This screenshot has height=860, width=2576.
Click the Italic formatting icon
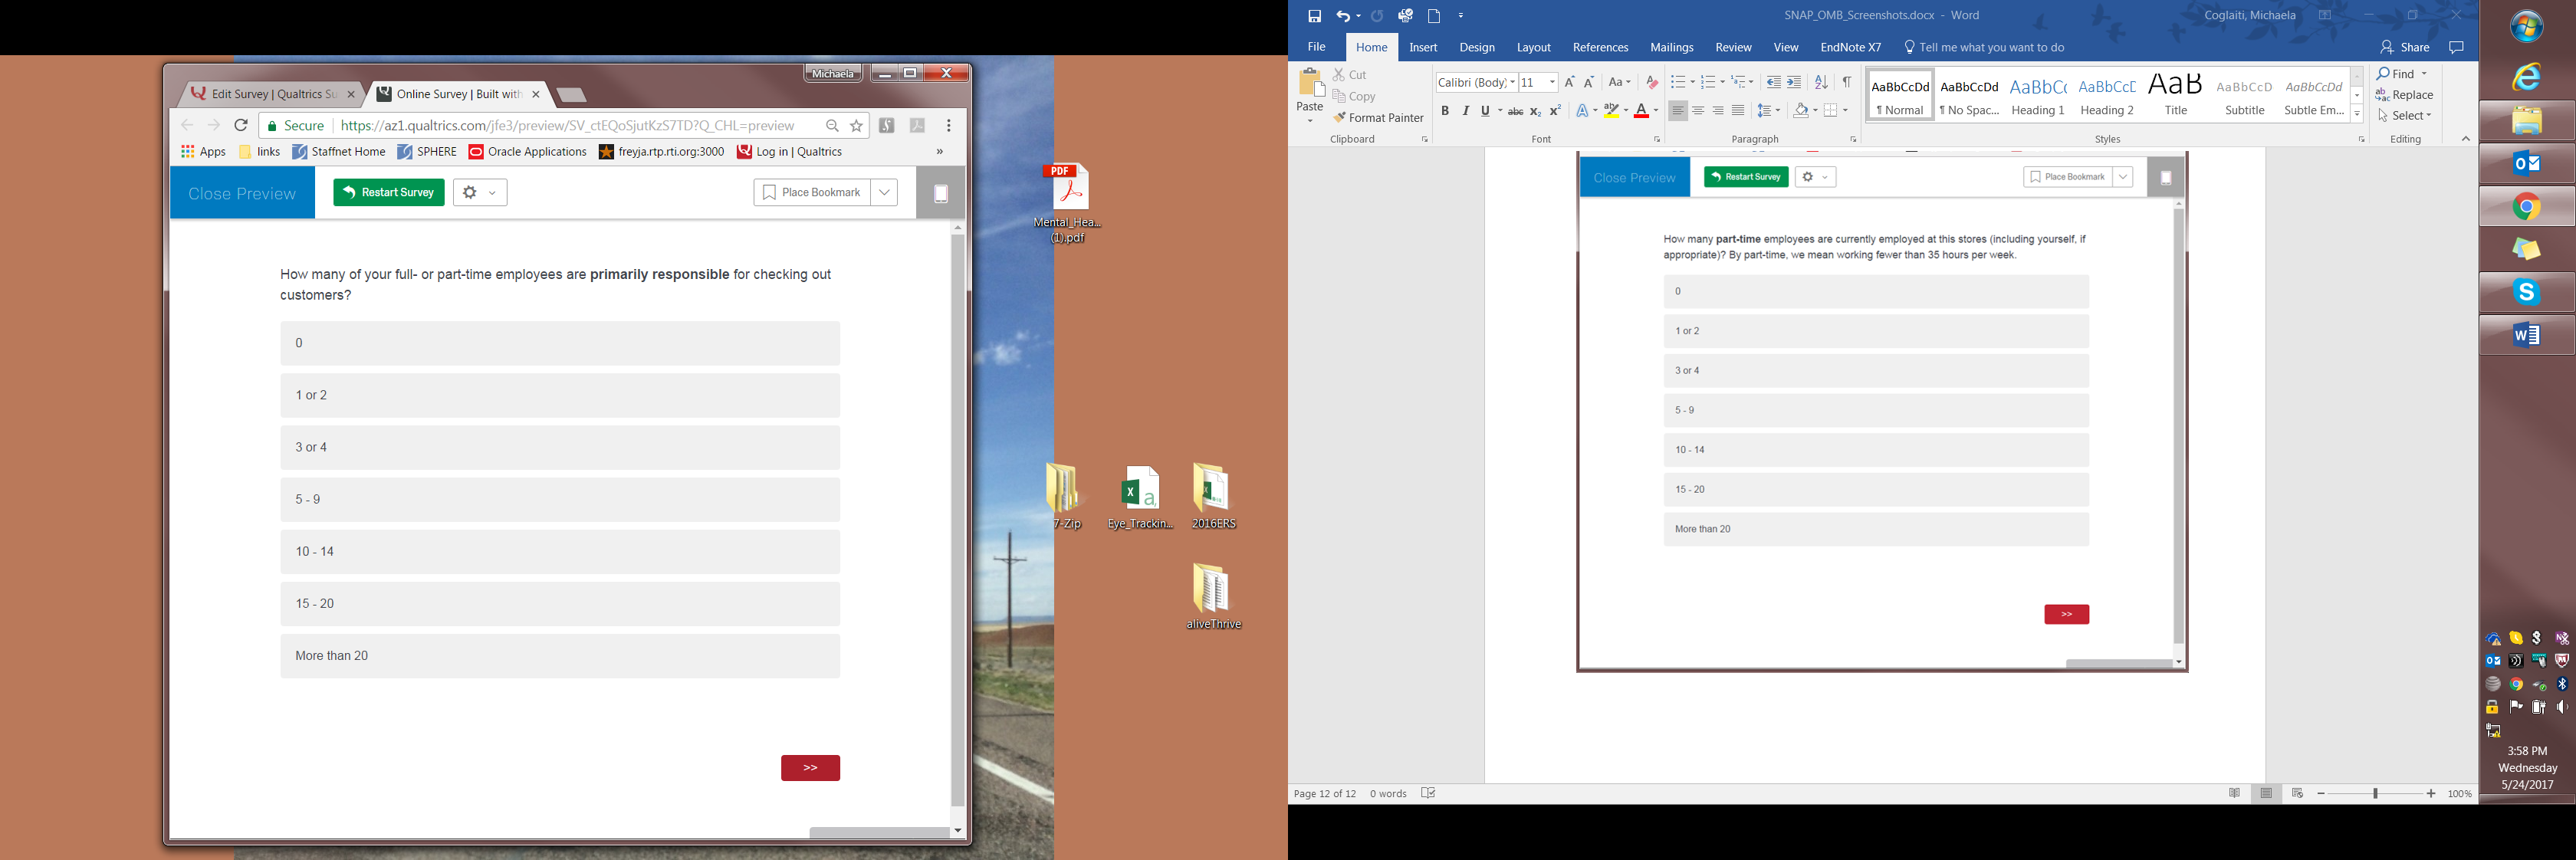tap(1466, 111)
